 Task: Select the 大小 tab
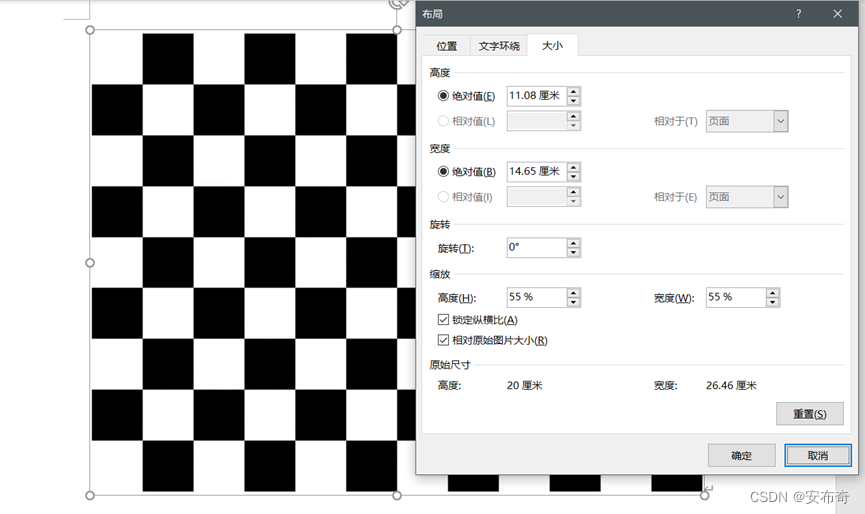552,45
